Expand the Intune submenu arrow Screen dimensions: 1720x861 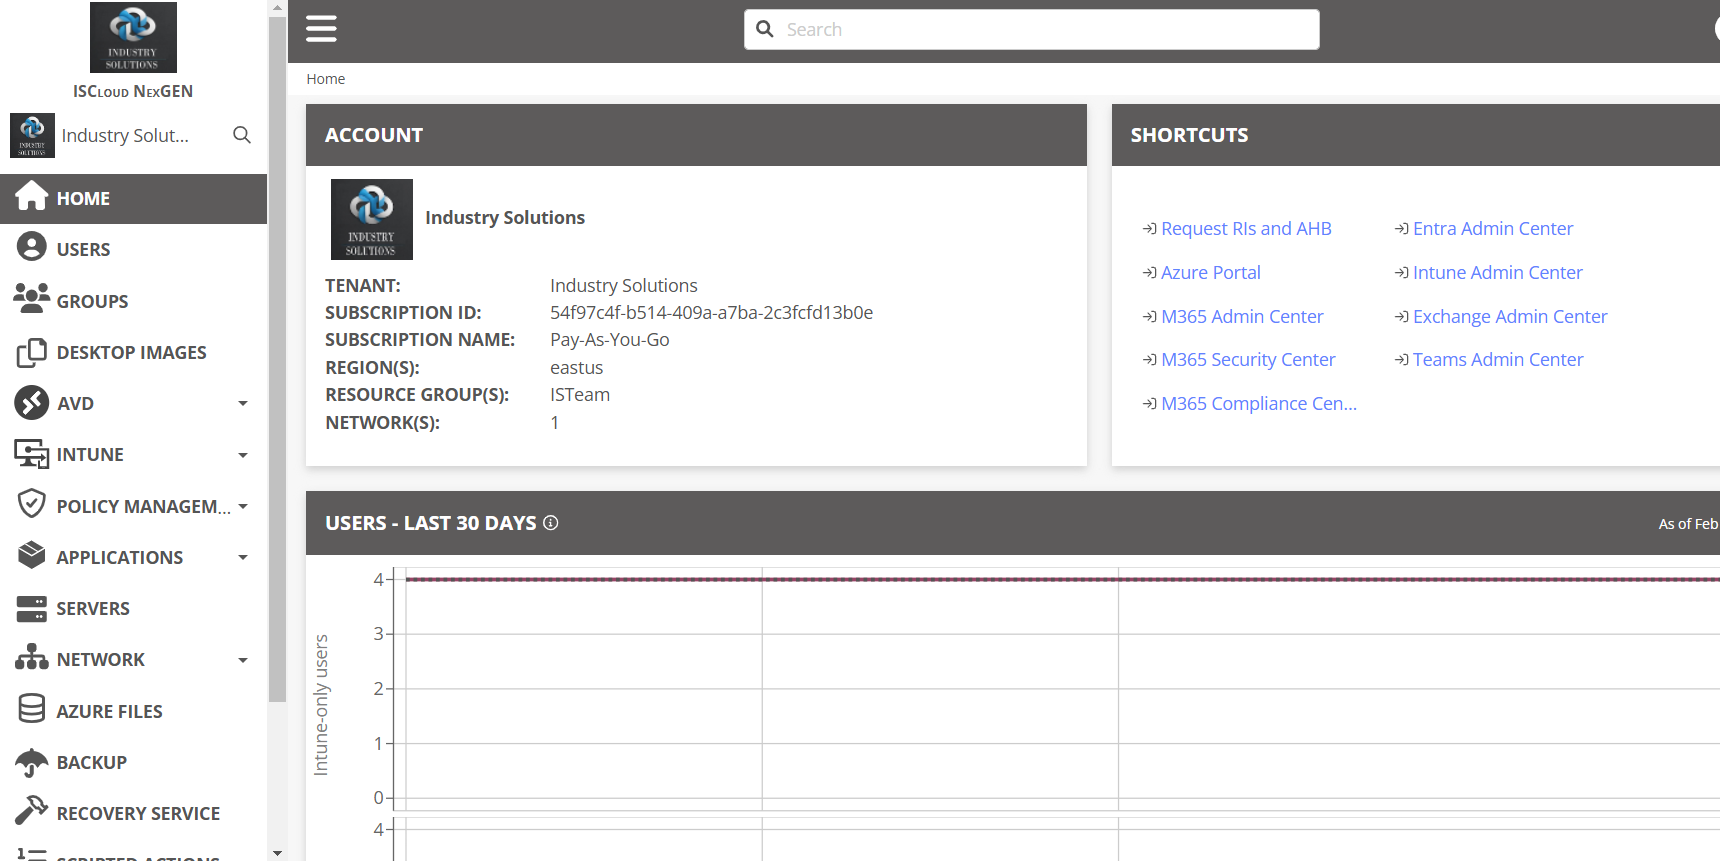pyautogui.click(x=242, y=455)
